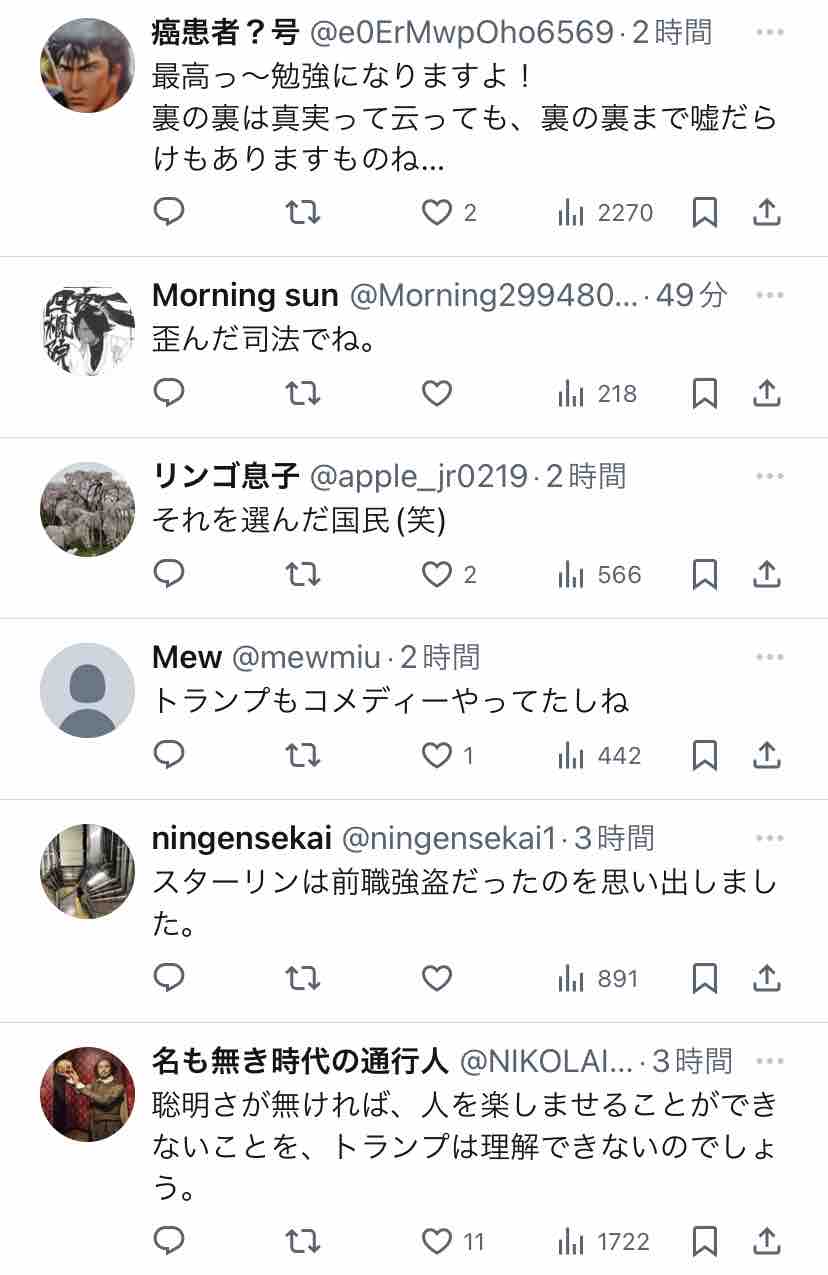Screen dimensions: 828x1275
Task: Reply to リンゴ息子's tweet
Action: [x=169, y=575]
